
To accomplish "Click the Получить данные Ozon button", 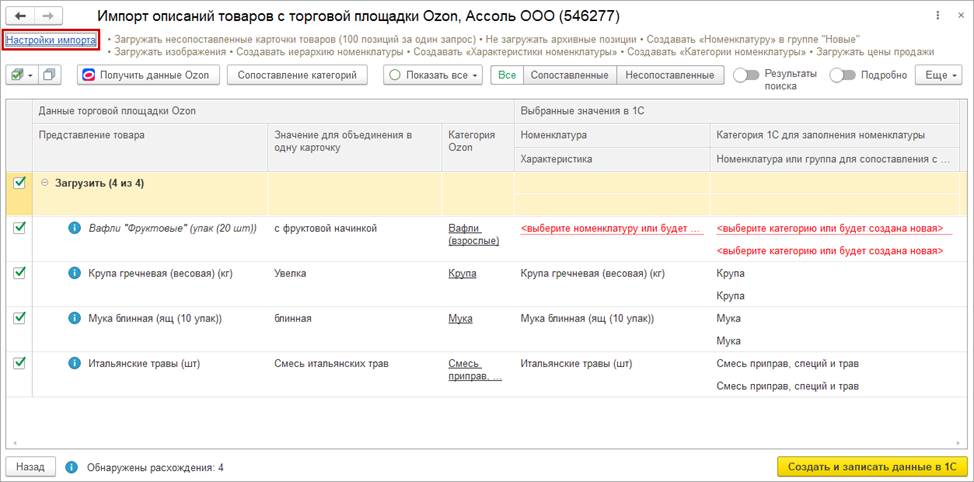I will [x=147, y=75].
